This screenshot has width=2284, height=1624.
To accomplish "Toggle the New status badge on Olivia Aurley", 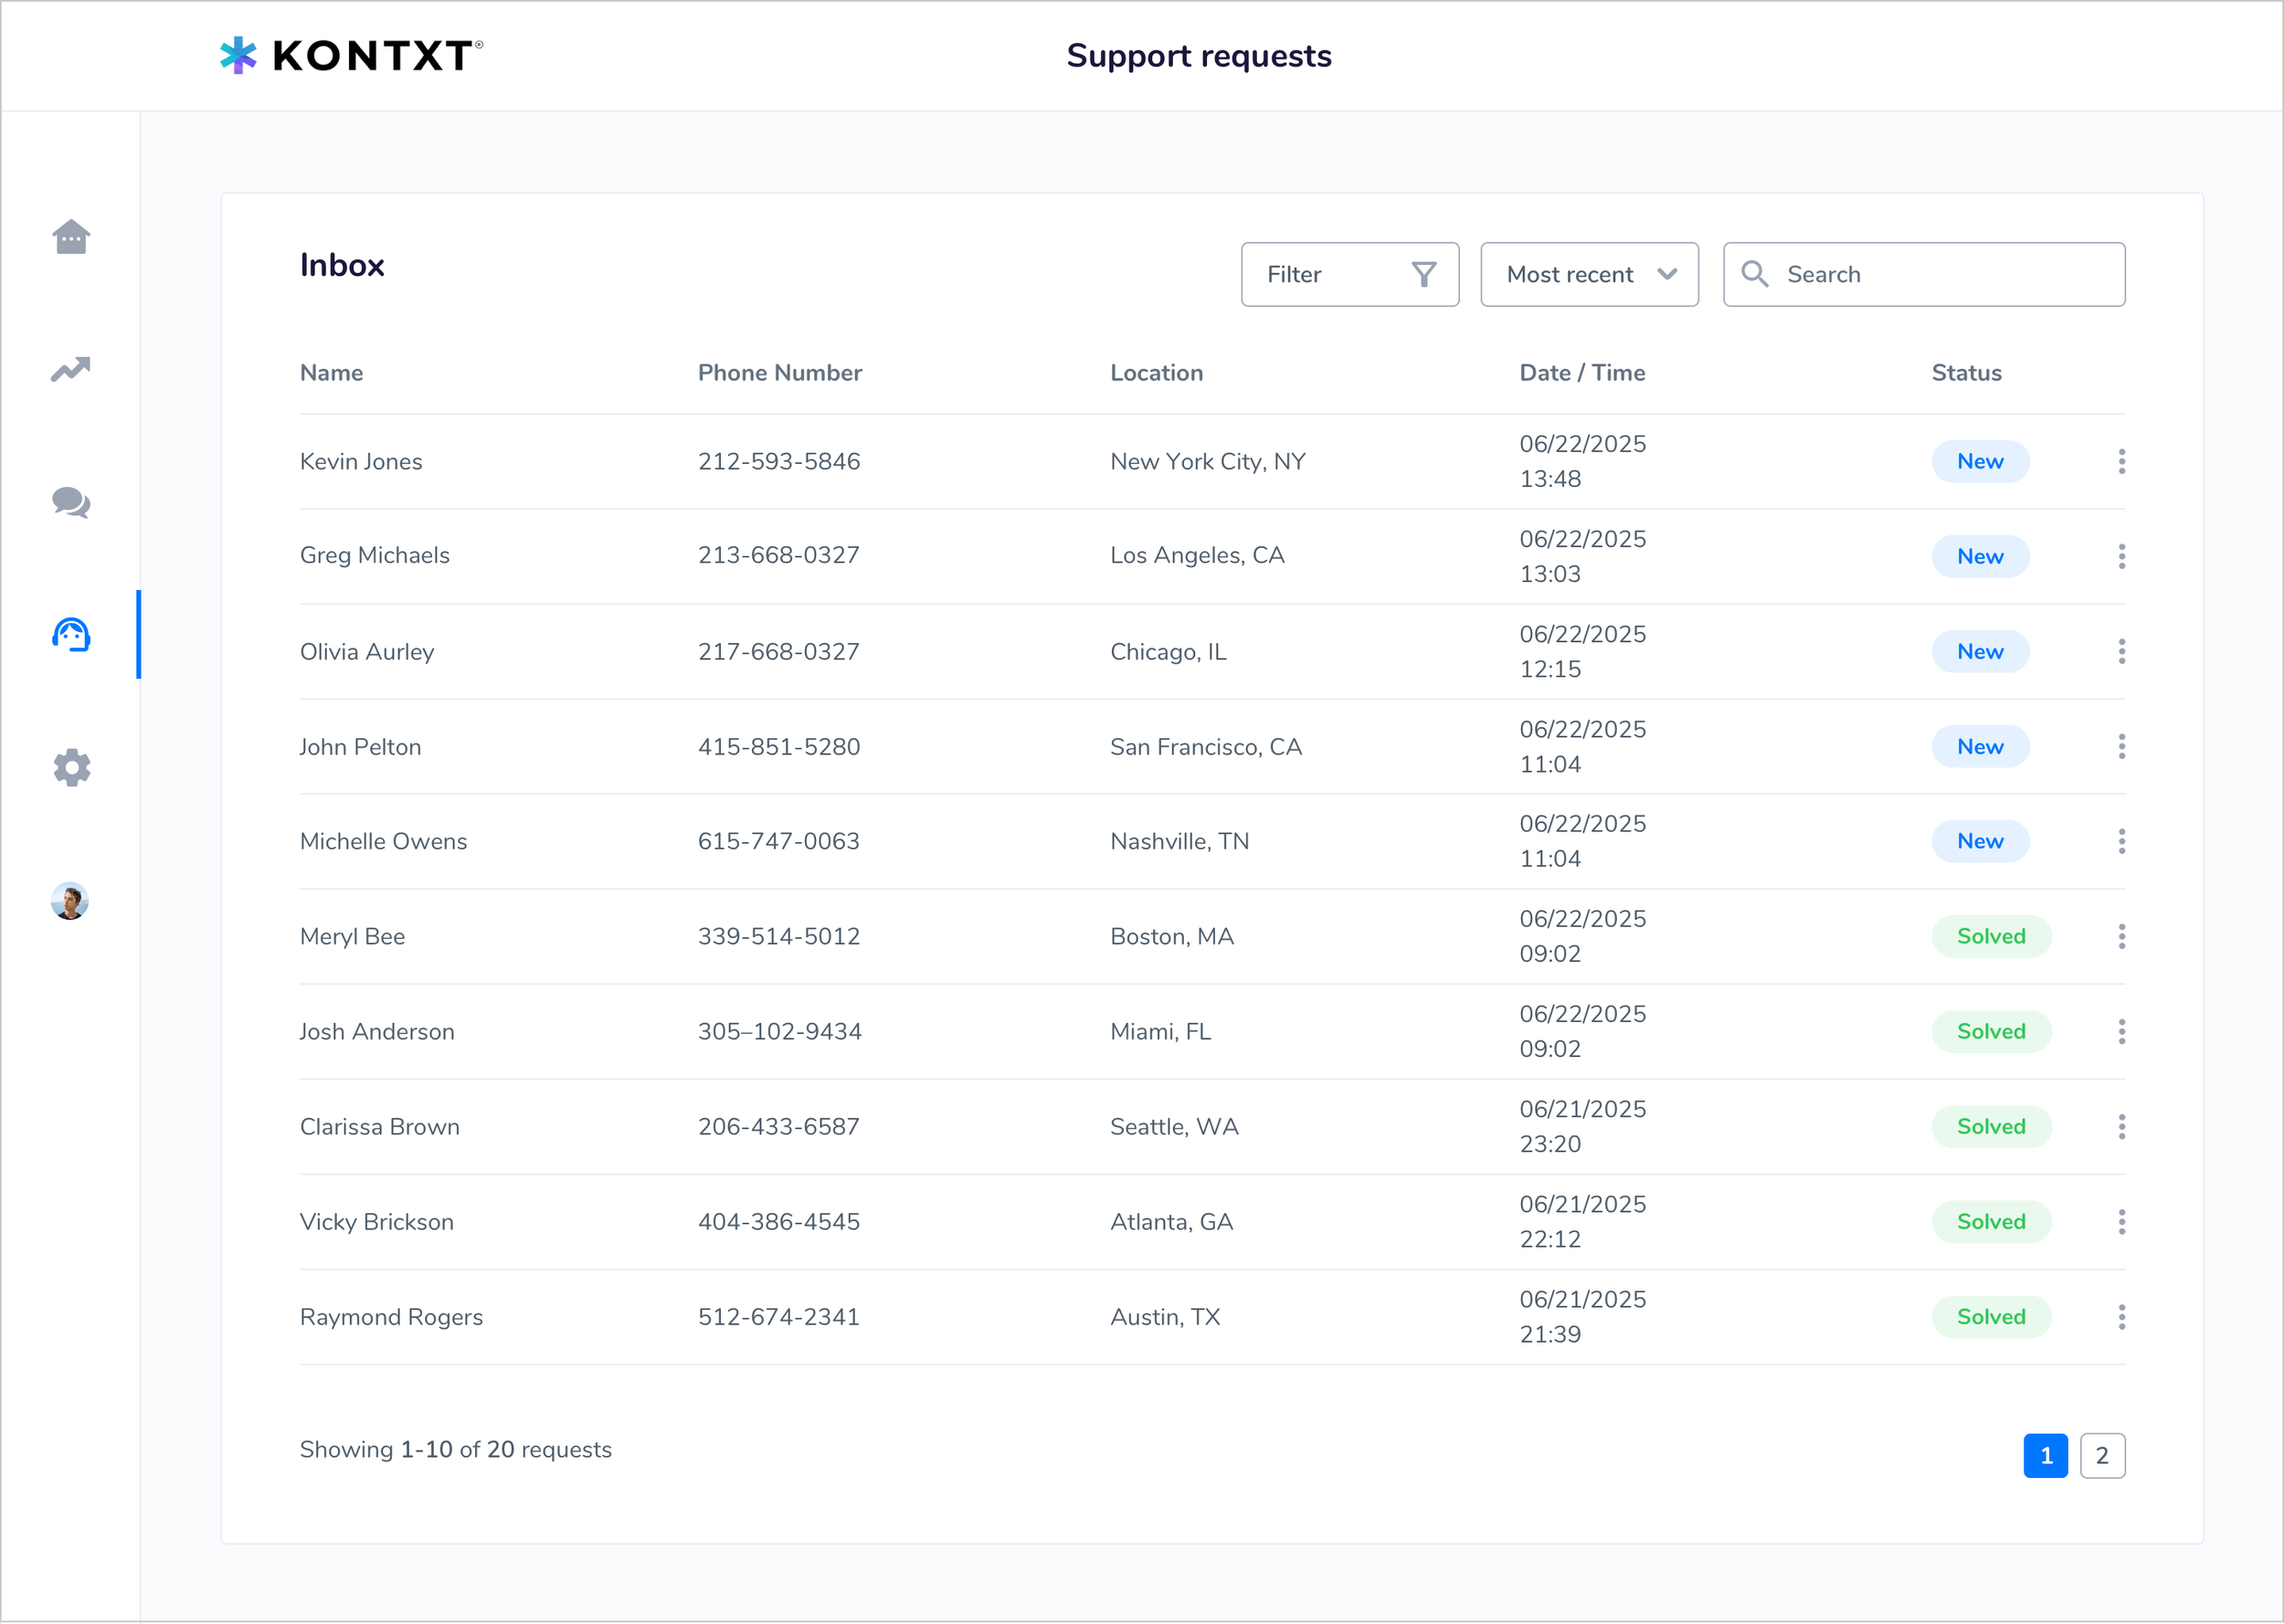I will [1981, 651].
